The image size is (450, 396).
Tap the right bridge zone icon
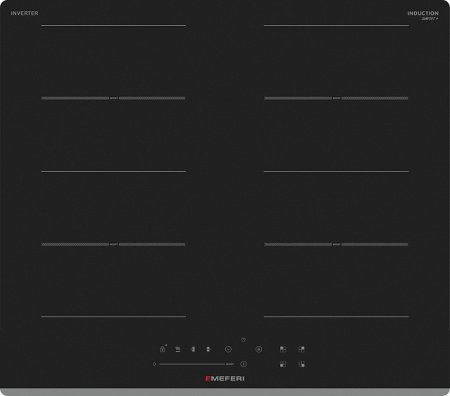point(208,349)
